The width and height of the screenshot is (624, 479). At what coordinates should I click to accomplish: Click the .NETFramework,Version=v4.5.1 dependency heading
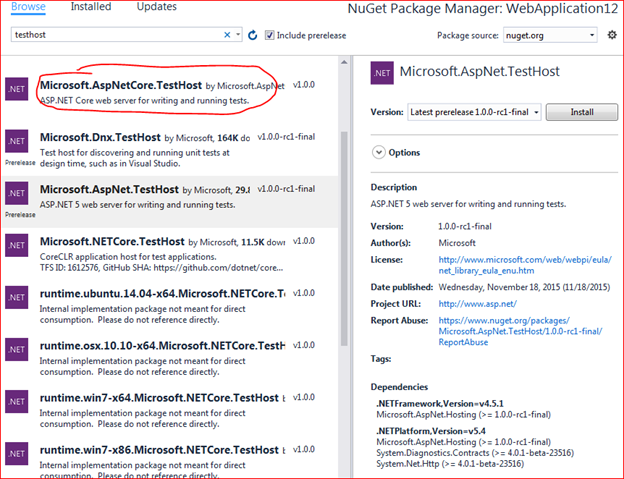pos(440,404)
